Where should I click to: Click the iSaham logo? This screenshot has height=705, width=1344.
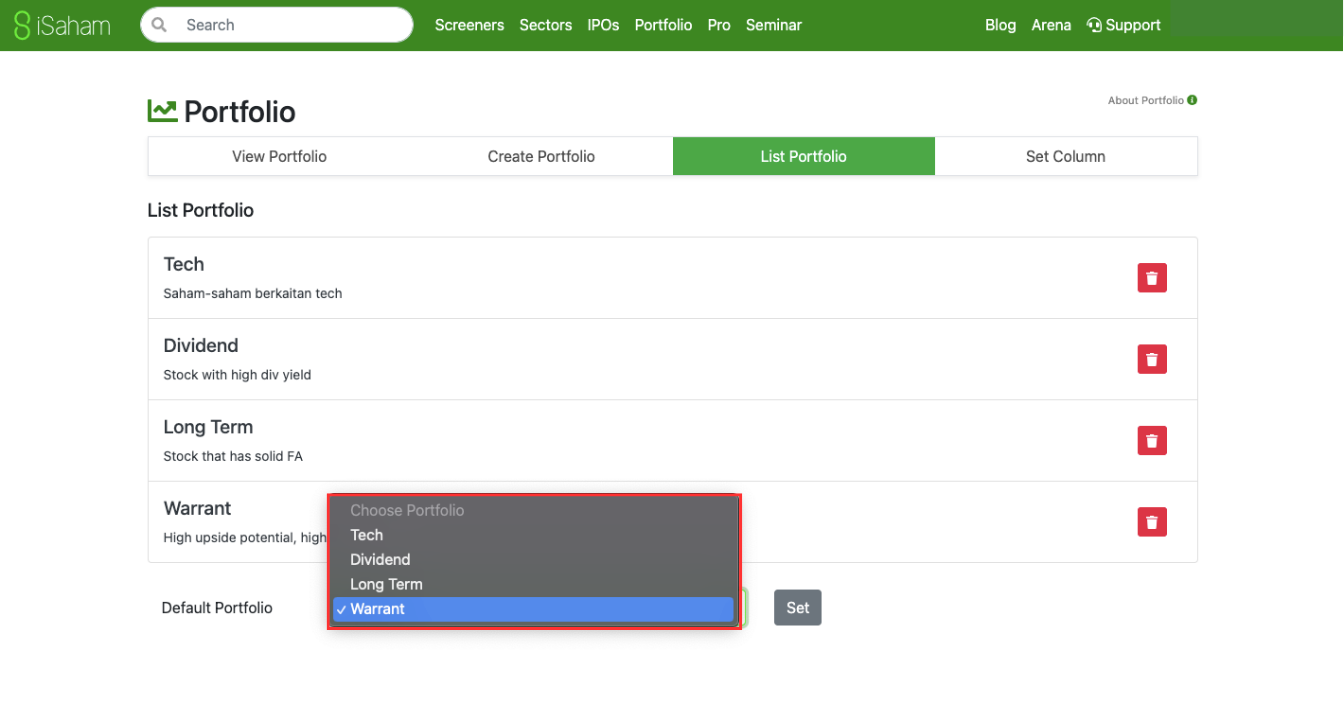coord(62,25)
